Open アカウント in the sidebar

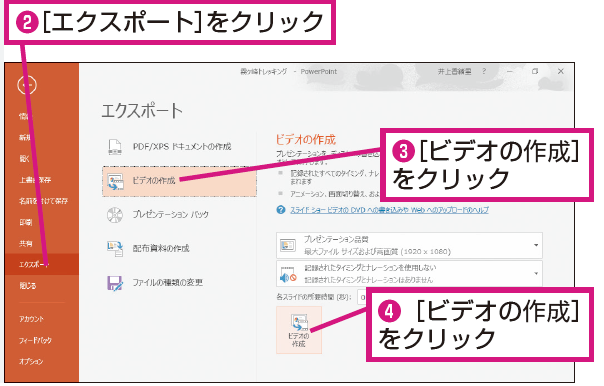[x=32, y=319]
